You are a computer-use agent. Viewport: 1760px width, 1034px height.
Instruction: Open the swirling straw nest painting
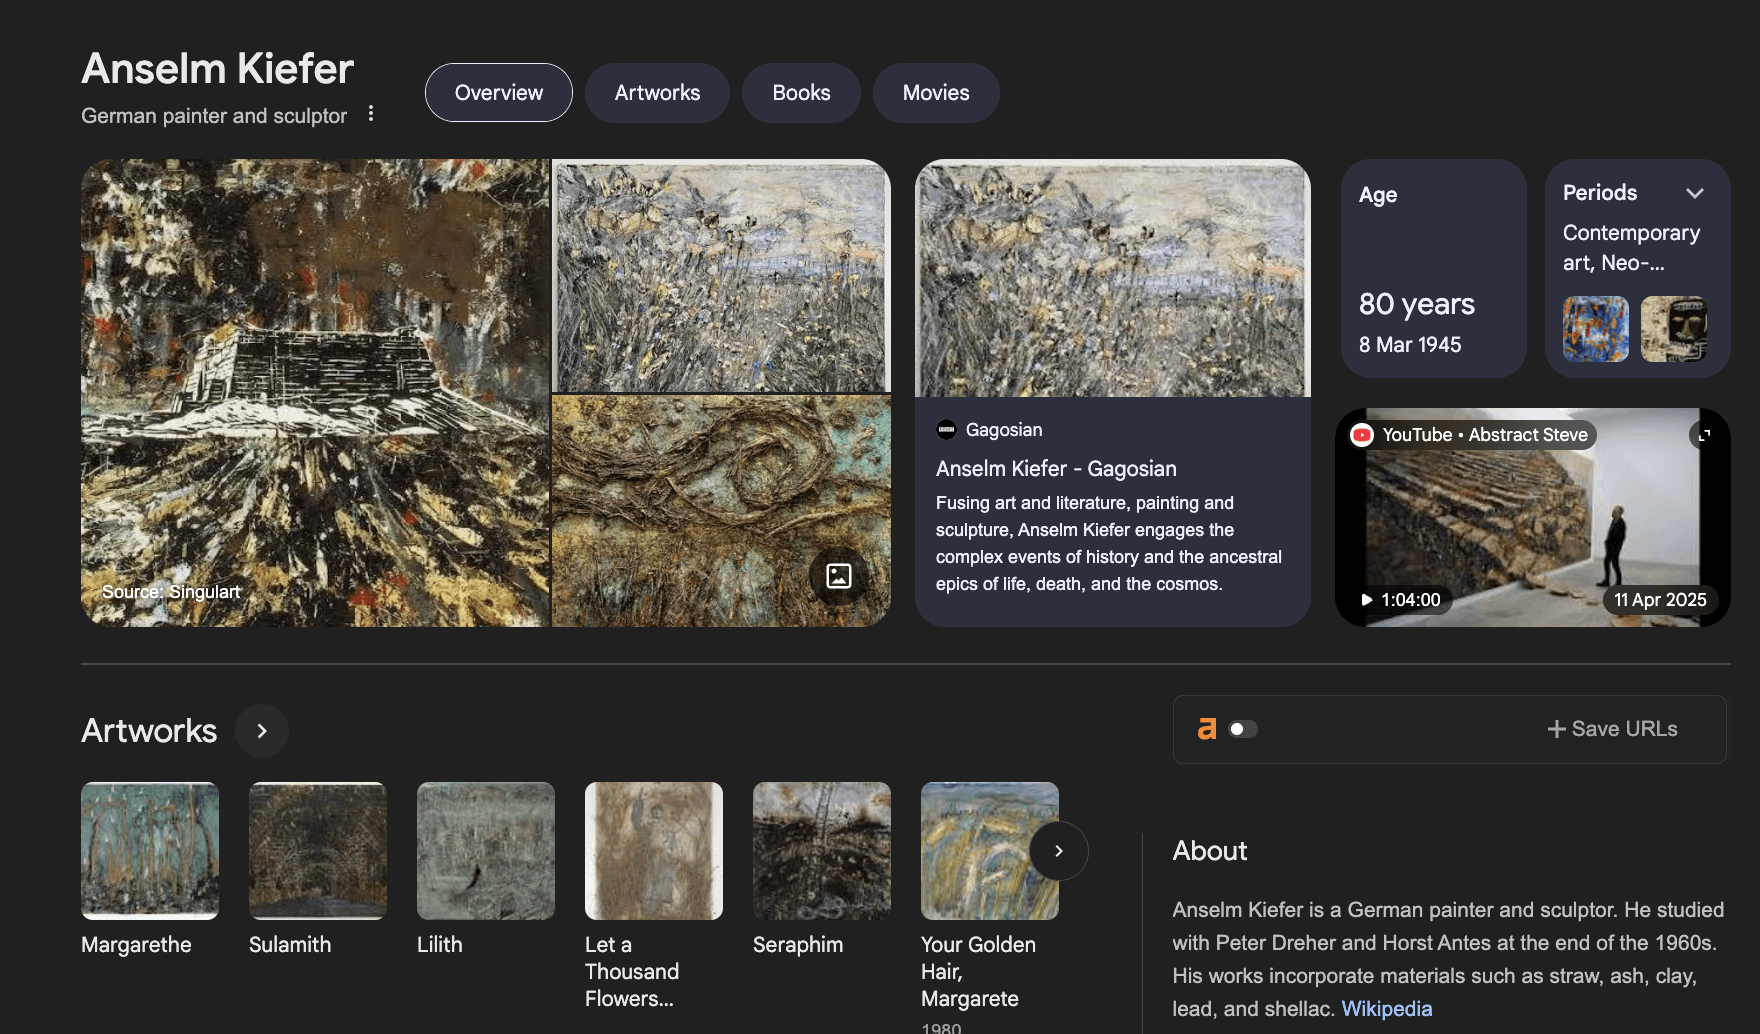pos(721,511)
